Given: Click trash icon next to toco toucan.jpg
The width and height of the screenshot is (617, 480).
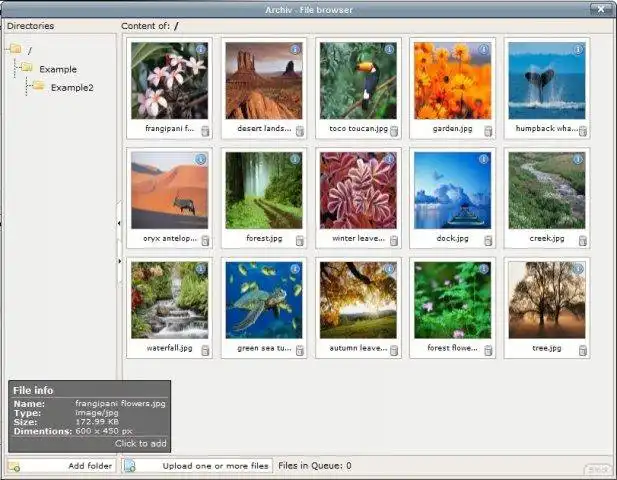Looking at the screenshot, I should point(394,131).
